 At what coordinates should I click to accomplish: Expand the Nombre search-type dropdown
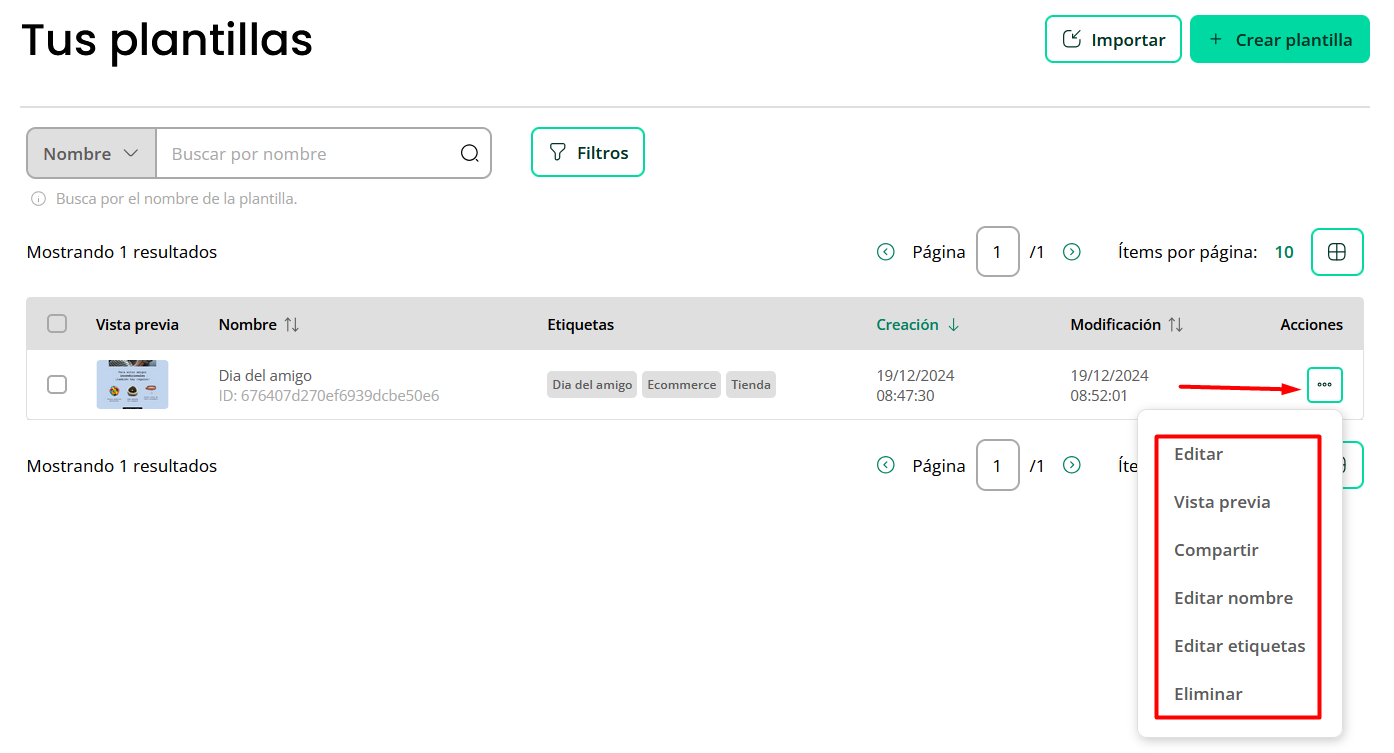[91, 153]
